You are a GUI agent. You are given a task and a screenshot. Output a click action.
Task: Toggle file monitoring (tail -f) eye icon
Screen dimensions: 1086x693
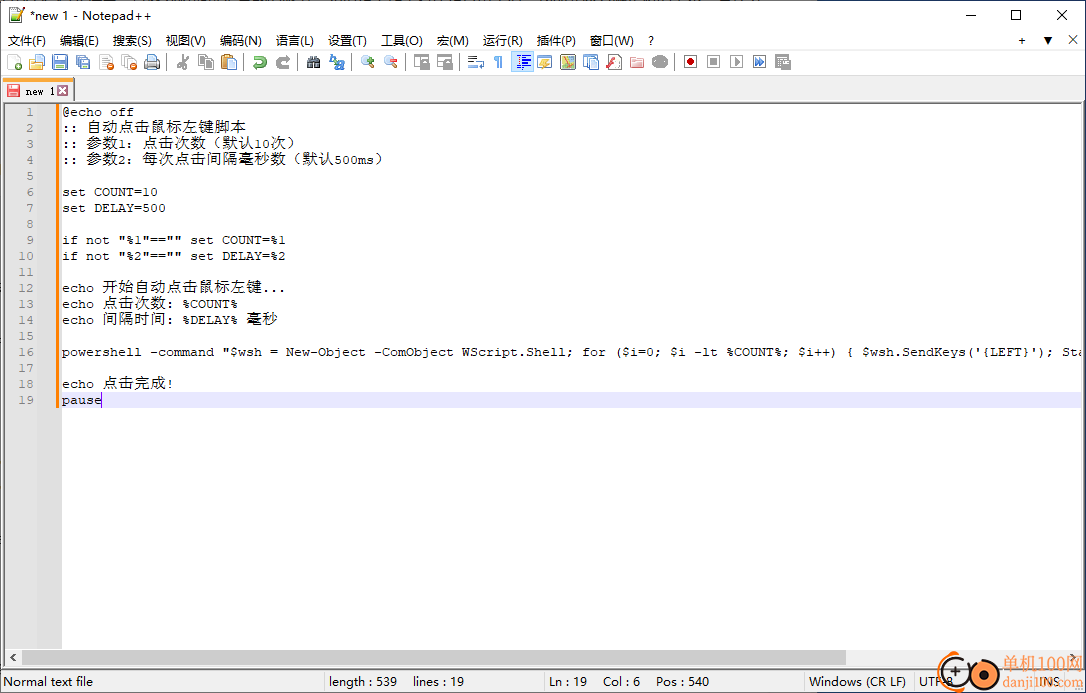click(660, 62)
